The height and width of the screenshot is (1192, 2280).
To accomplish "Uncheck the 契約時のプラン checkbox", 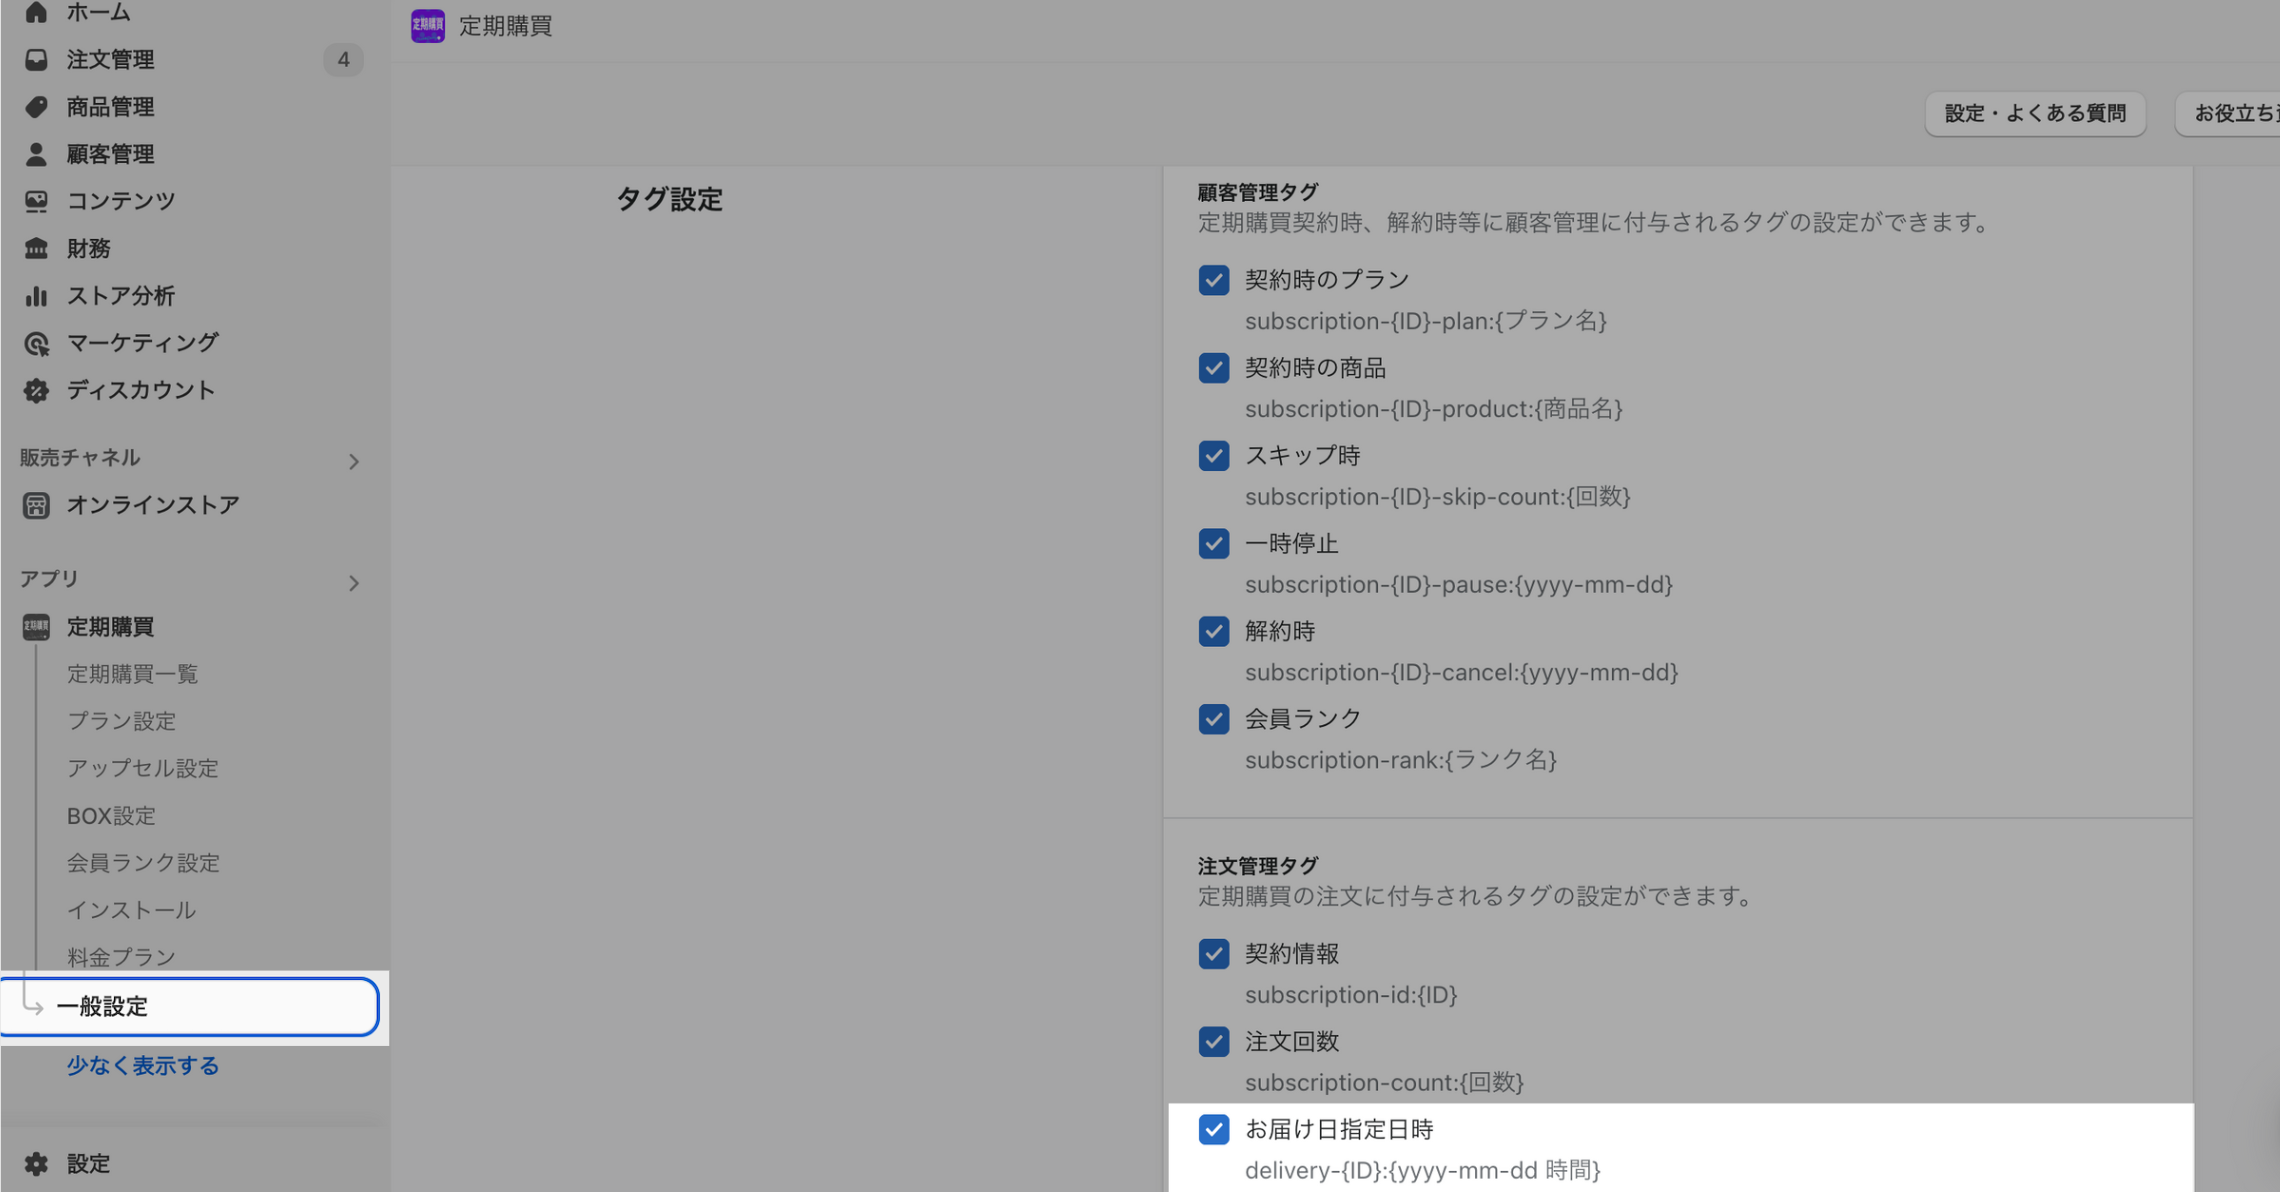I will [1213, 280].
